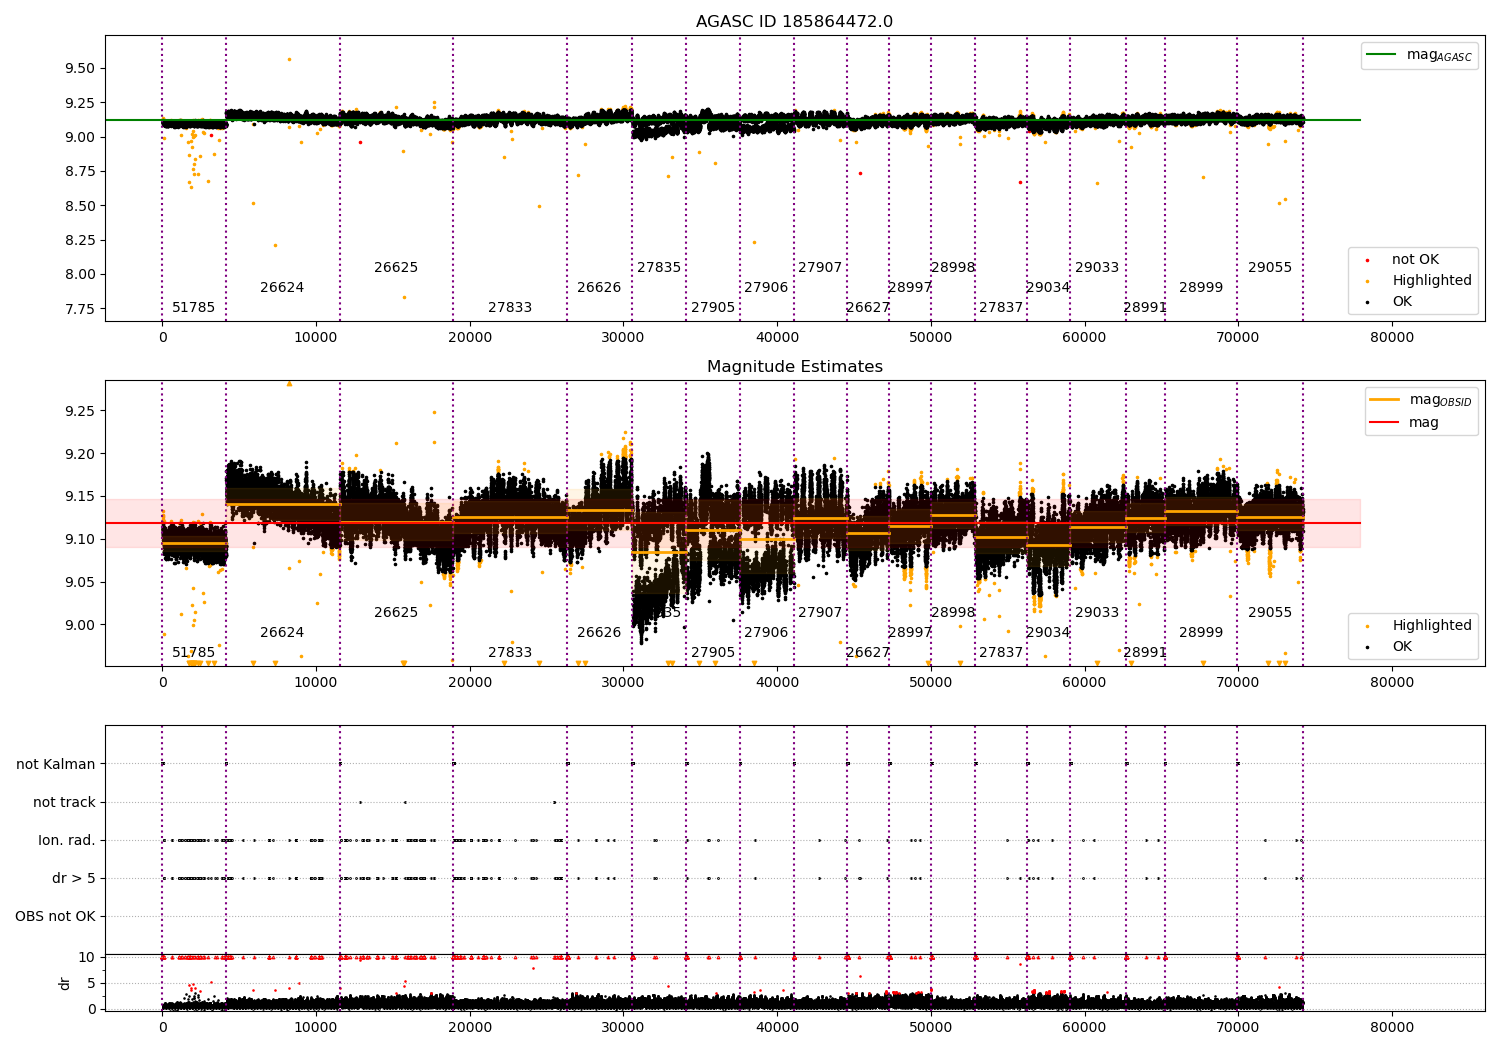Click the not track axis label
The height and width of the screenshot is (1050, 1500).
(64, 802)
